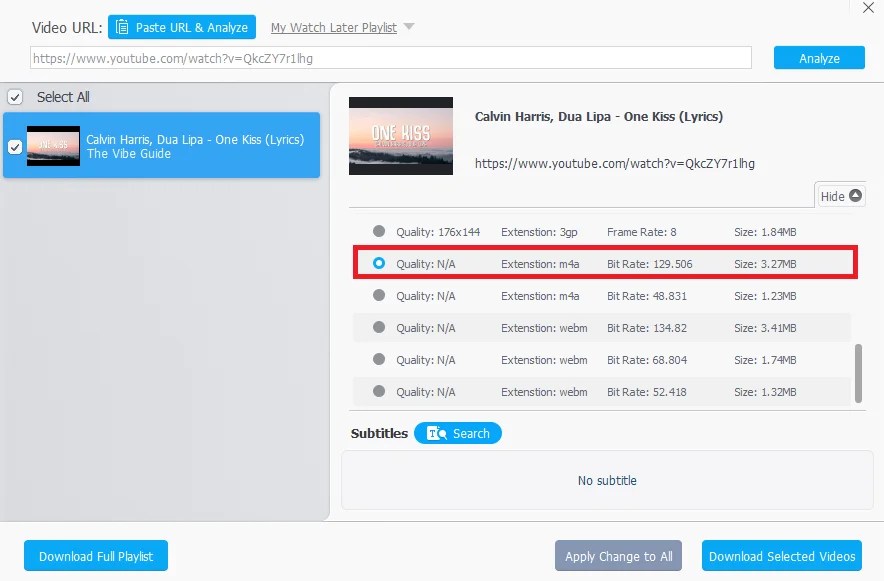
Task: Apply Change to All videos
Action: pyautogui.click(x=618, y=555)
